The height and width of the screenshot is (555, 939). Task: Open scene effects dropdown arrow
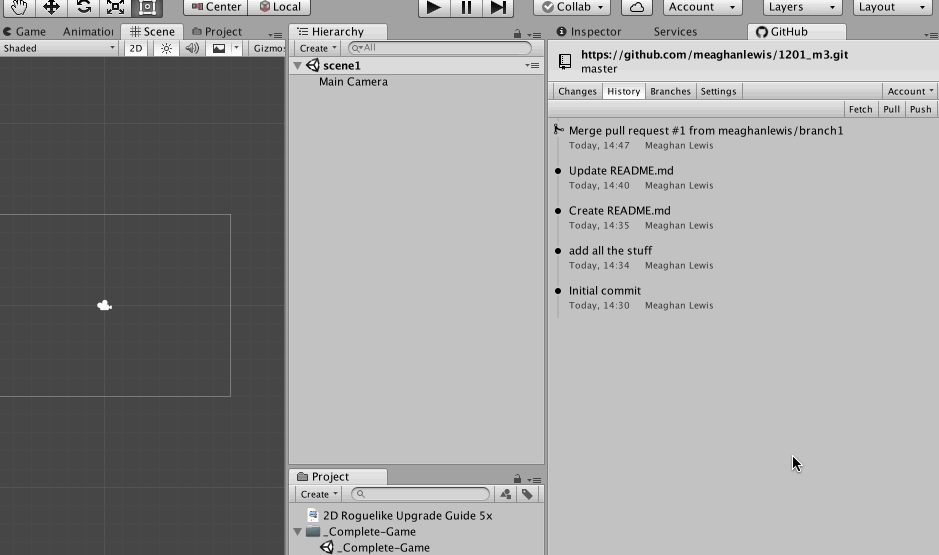tap(237, 48)
